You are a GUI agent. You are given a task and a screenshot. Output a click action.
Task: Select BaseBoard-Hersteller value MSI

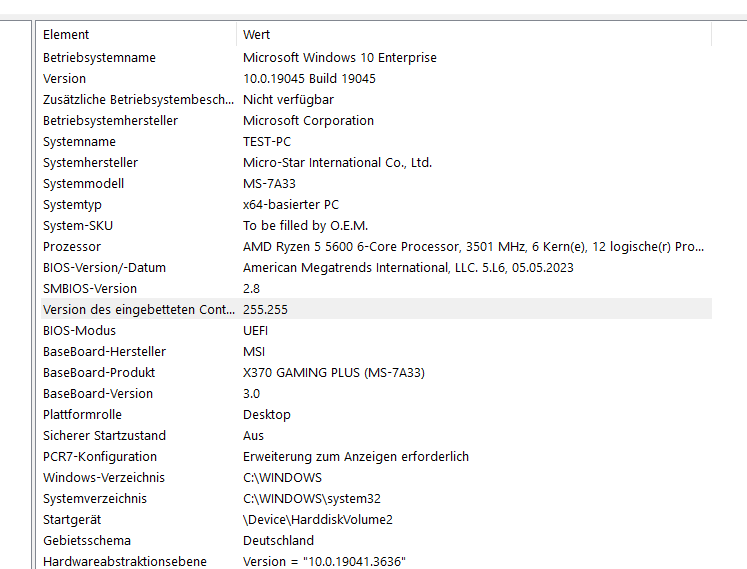[254, 351]
